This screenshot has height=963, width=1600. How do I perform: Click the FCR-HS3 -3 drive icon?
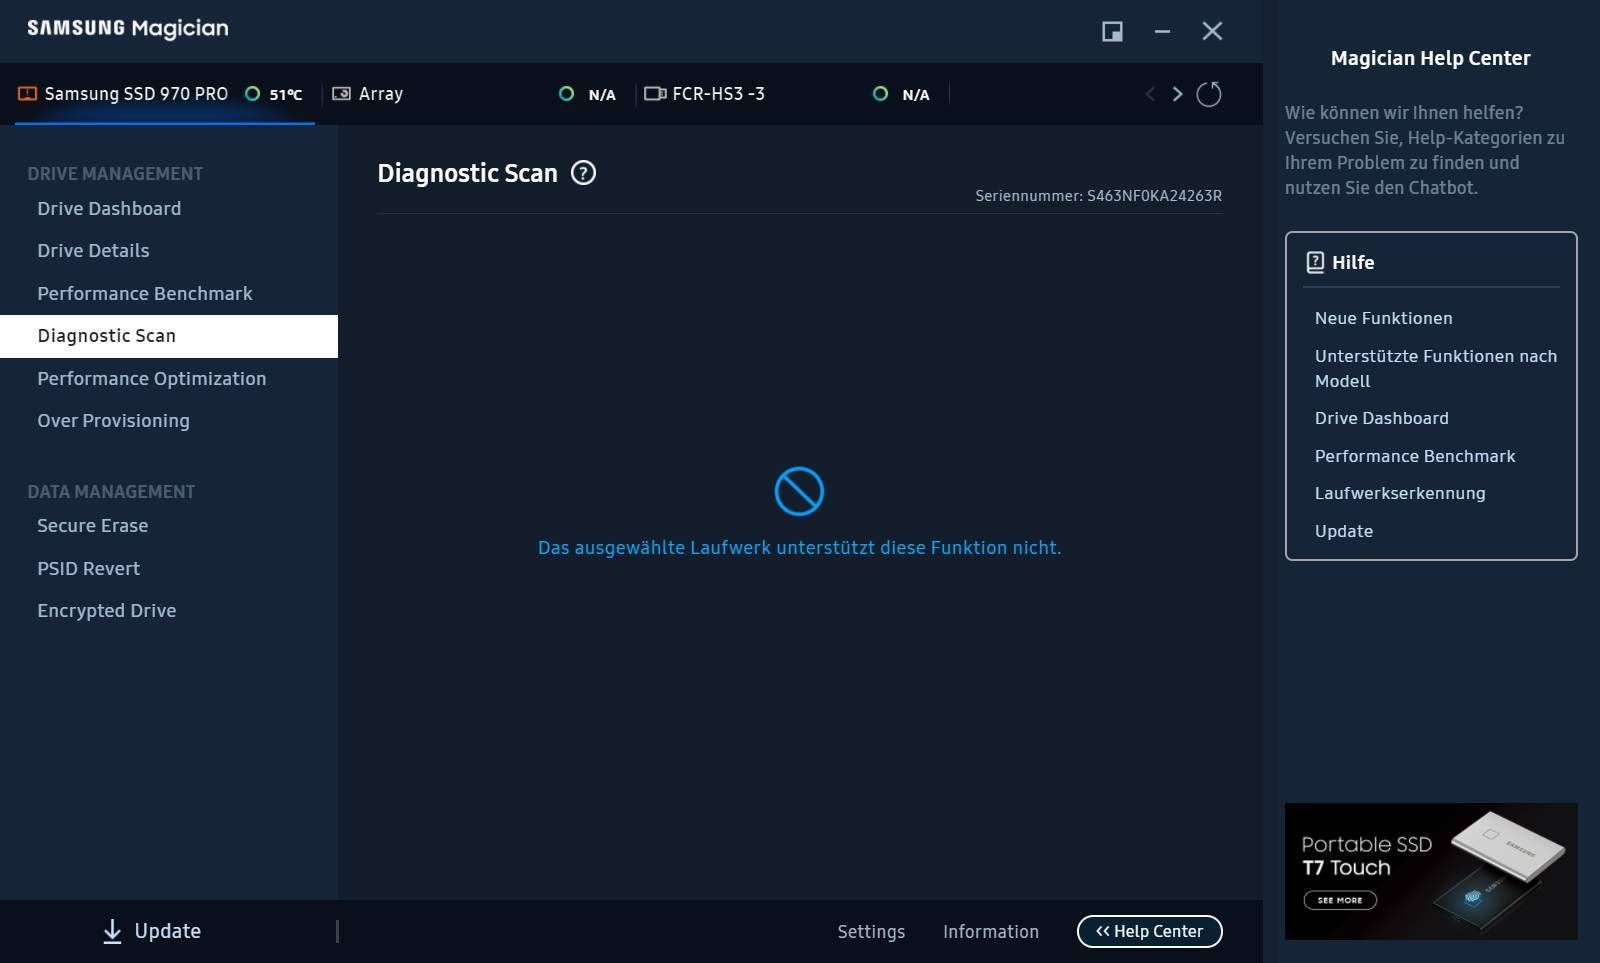[655, 94]
